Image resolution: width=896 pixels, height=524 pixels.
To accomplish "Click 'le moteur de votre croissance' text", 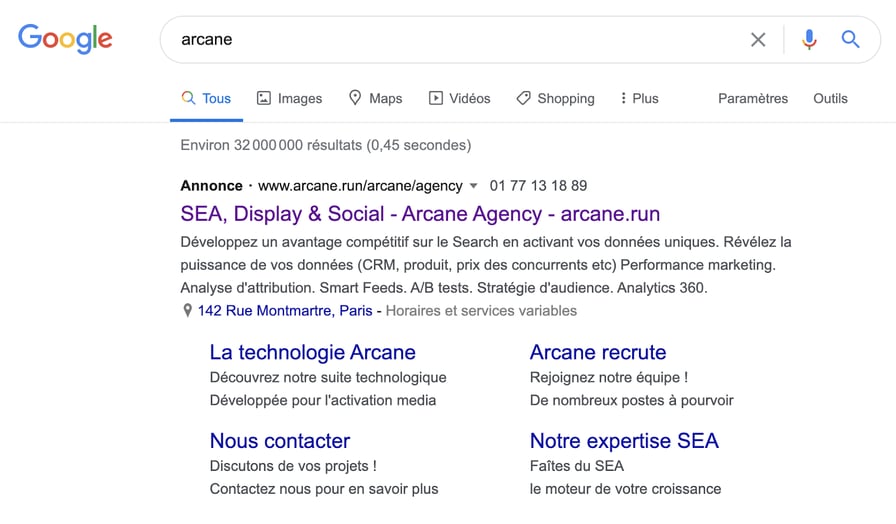I will pos(625,489).
